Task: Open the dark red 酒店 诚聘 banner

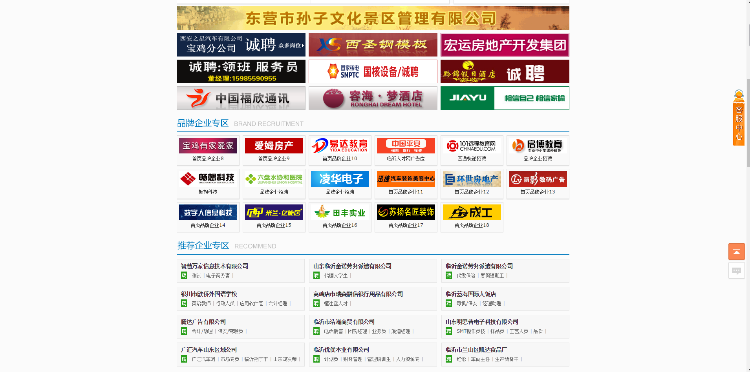Action: pyautogui.click(x=505, y=71)
